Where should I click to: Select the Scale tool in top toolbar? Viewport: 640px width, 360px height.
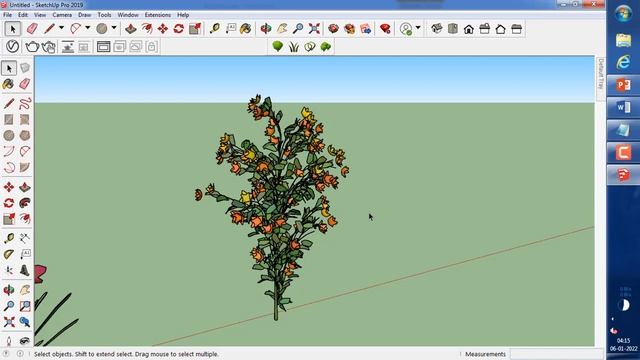click(x=195, y=29)
